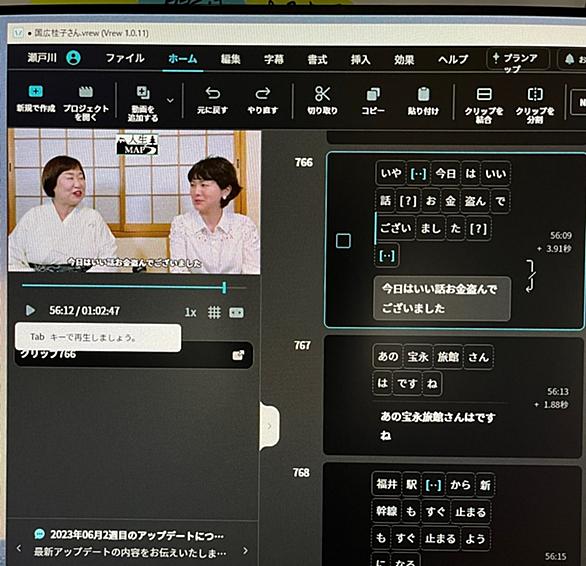This screenshot has width=586, height=566.
Task: Select word いや in clip 766
Action: pyautogui.click(x=391, y=173)
